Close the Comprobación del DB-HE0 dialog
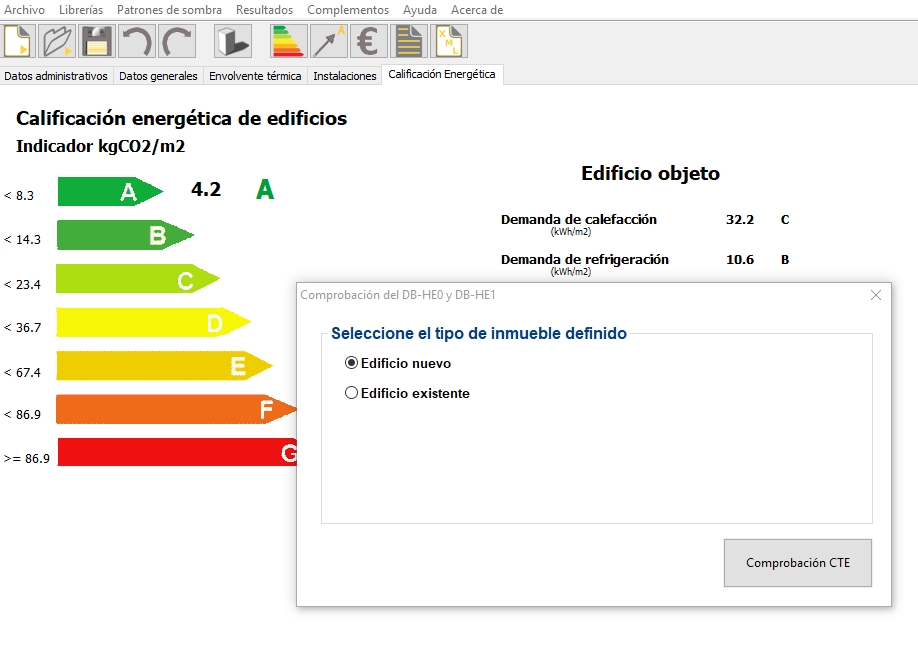This screenshot has width=918, height=666. coord(876,295)
